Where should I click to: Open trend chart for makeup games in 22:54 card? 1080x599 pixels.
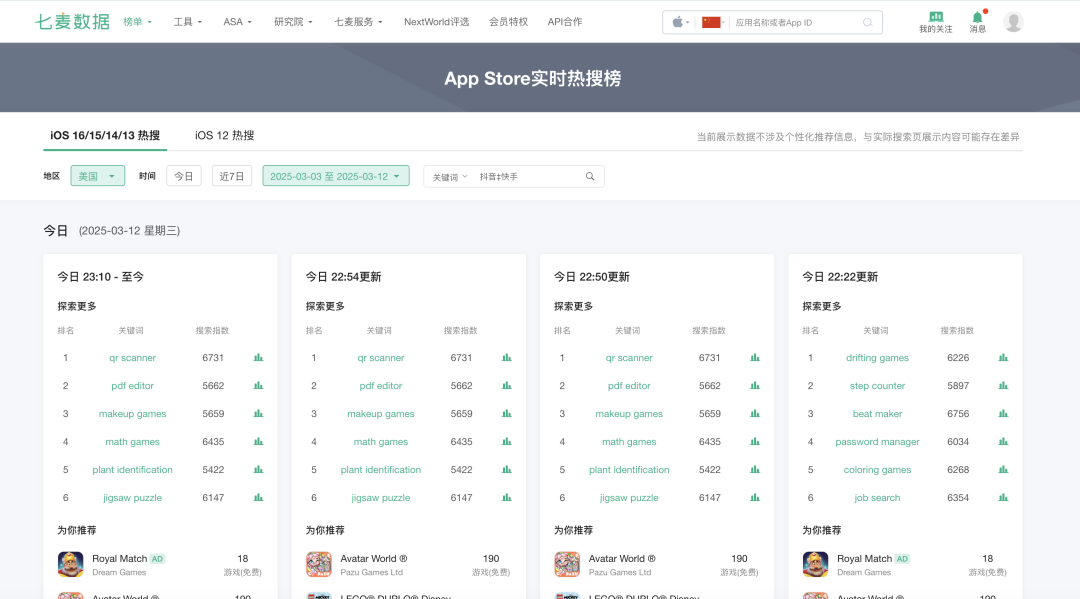[x=507, y=414]
